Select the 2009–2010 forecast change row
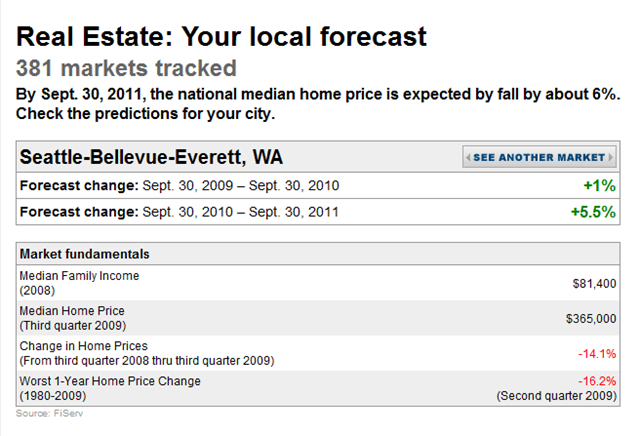Image resolution: width=640 pixels, height=436 pixels. 318,186
